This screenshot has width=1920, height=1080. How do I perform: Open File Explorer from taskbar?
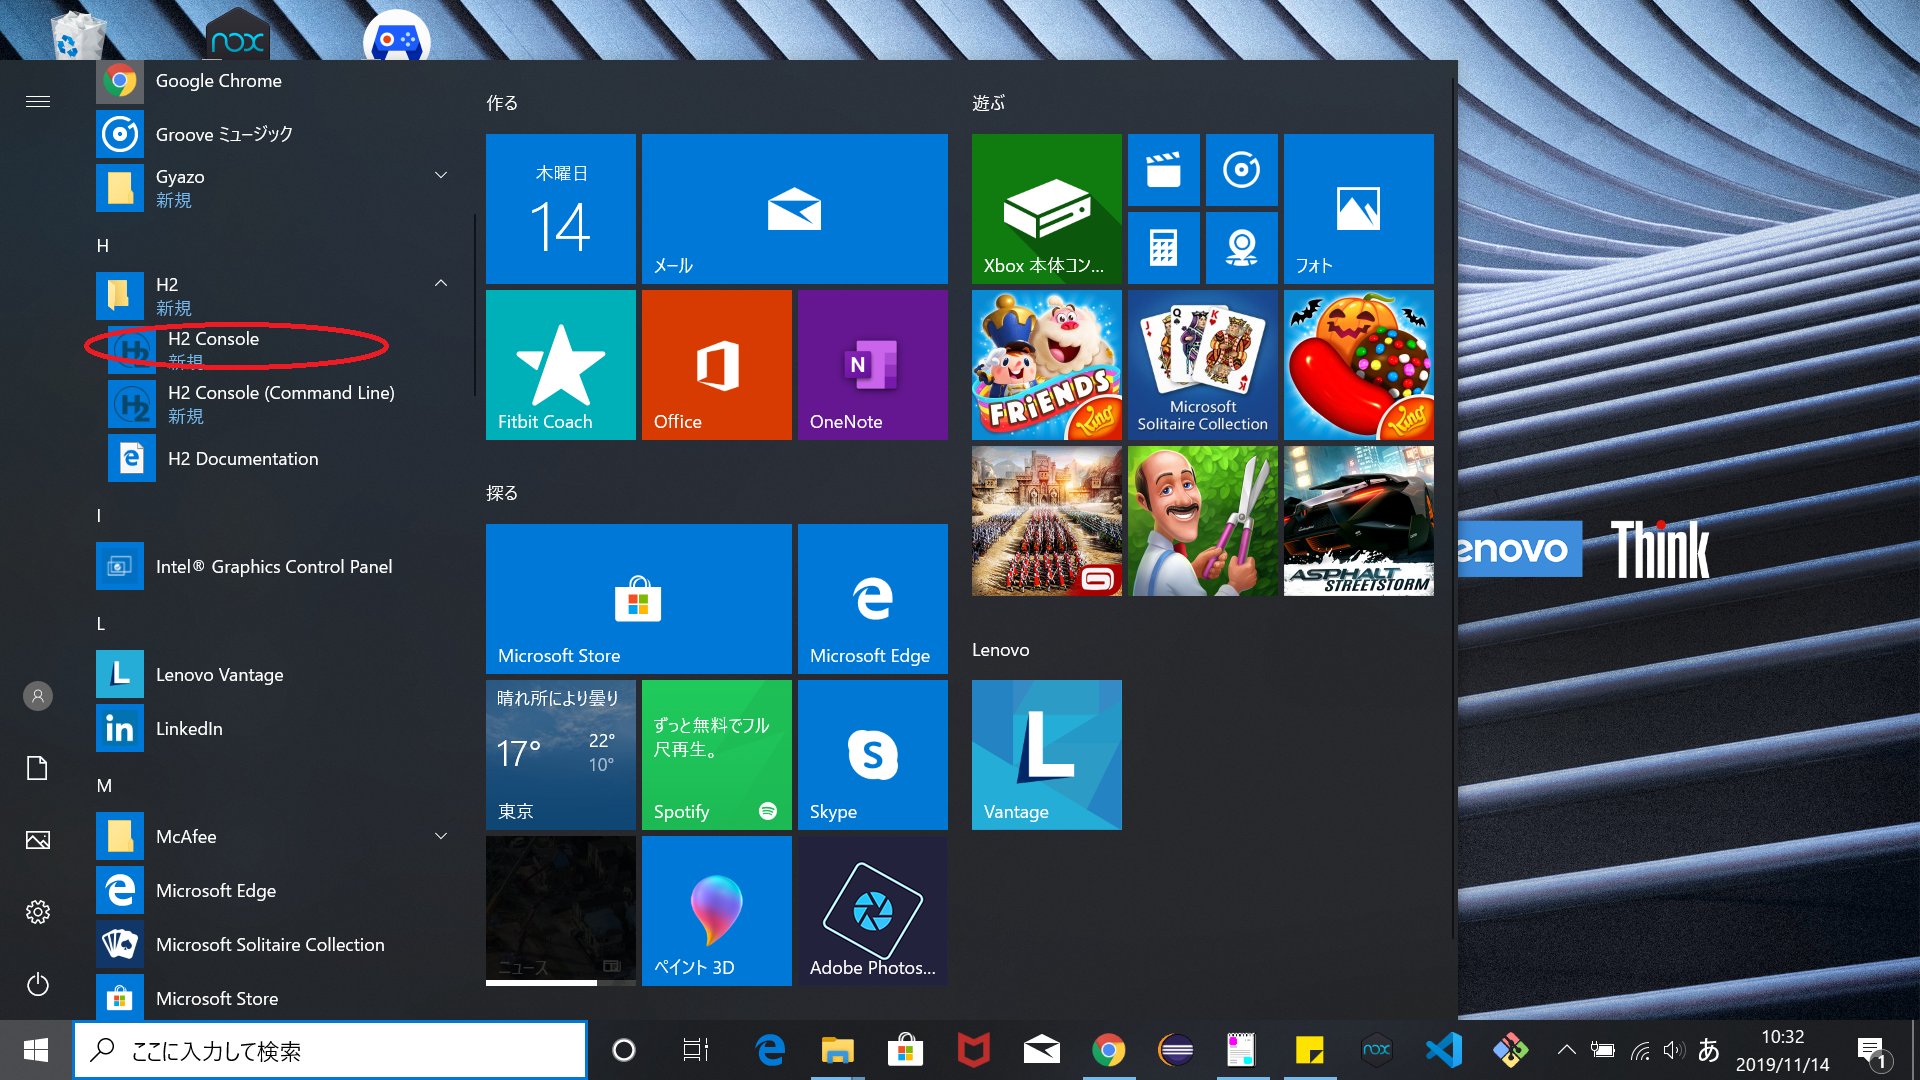[838, 1050]
